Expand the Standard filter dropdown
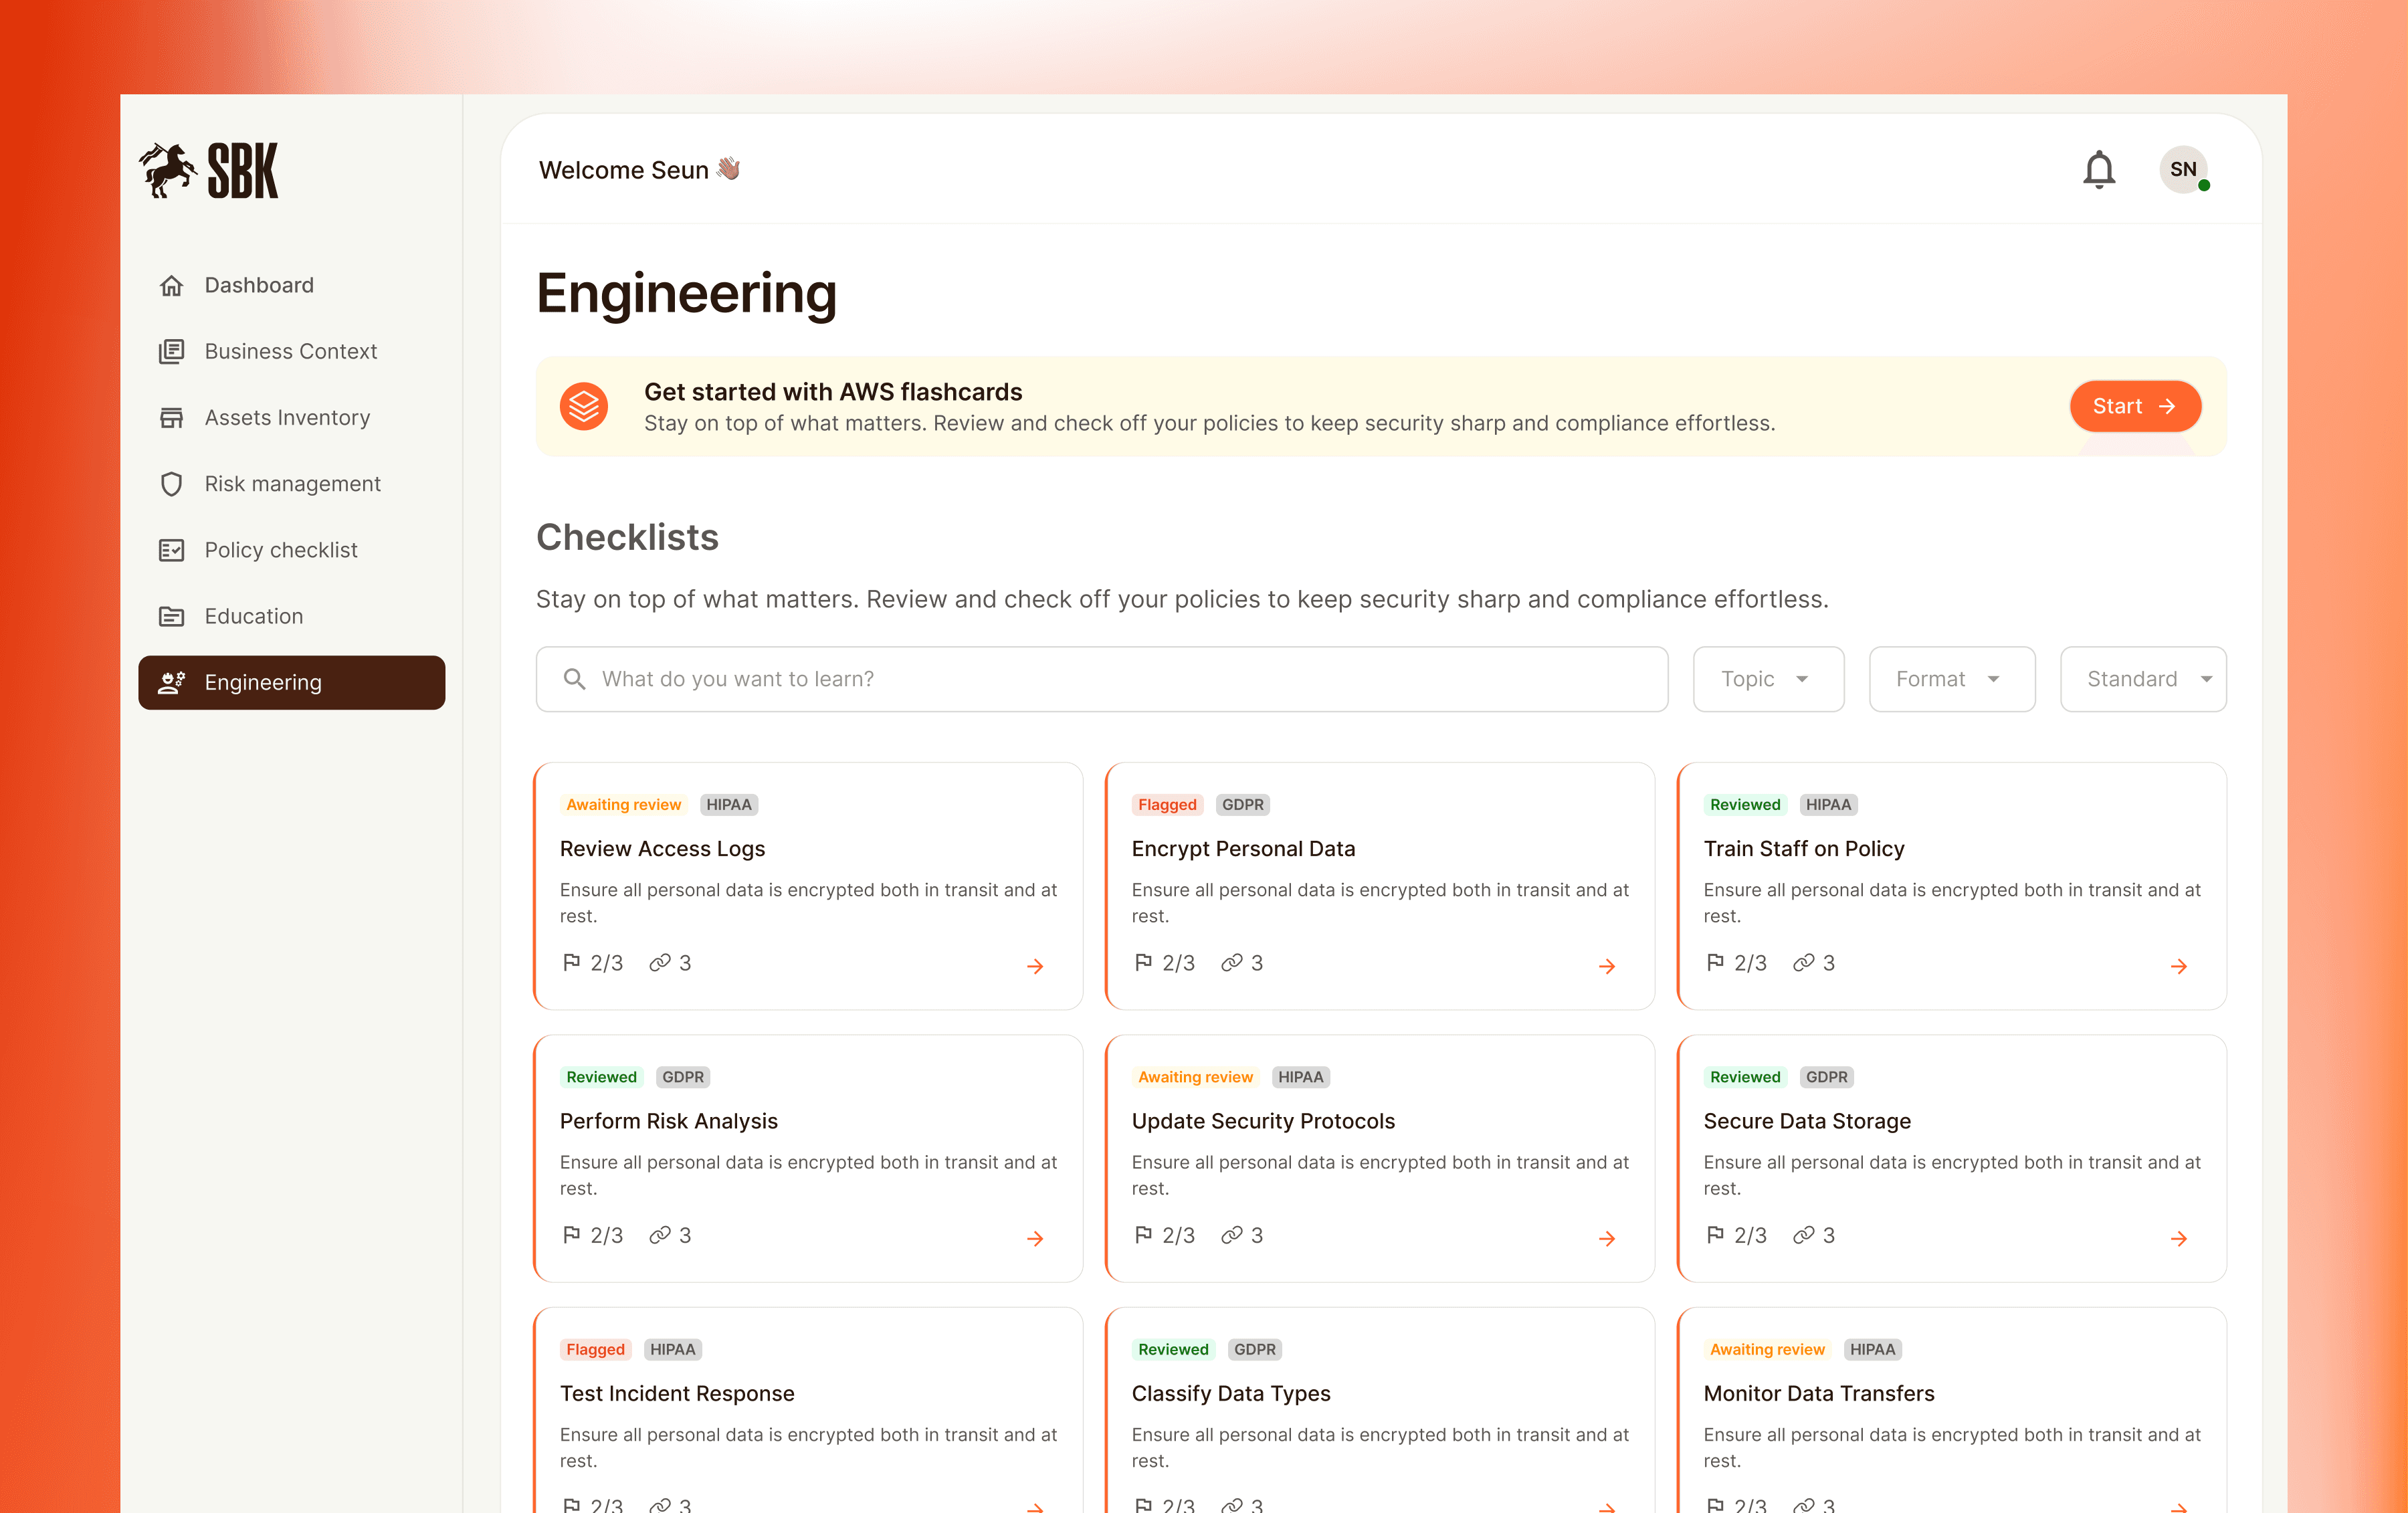 2142,679
